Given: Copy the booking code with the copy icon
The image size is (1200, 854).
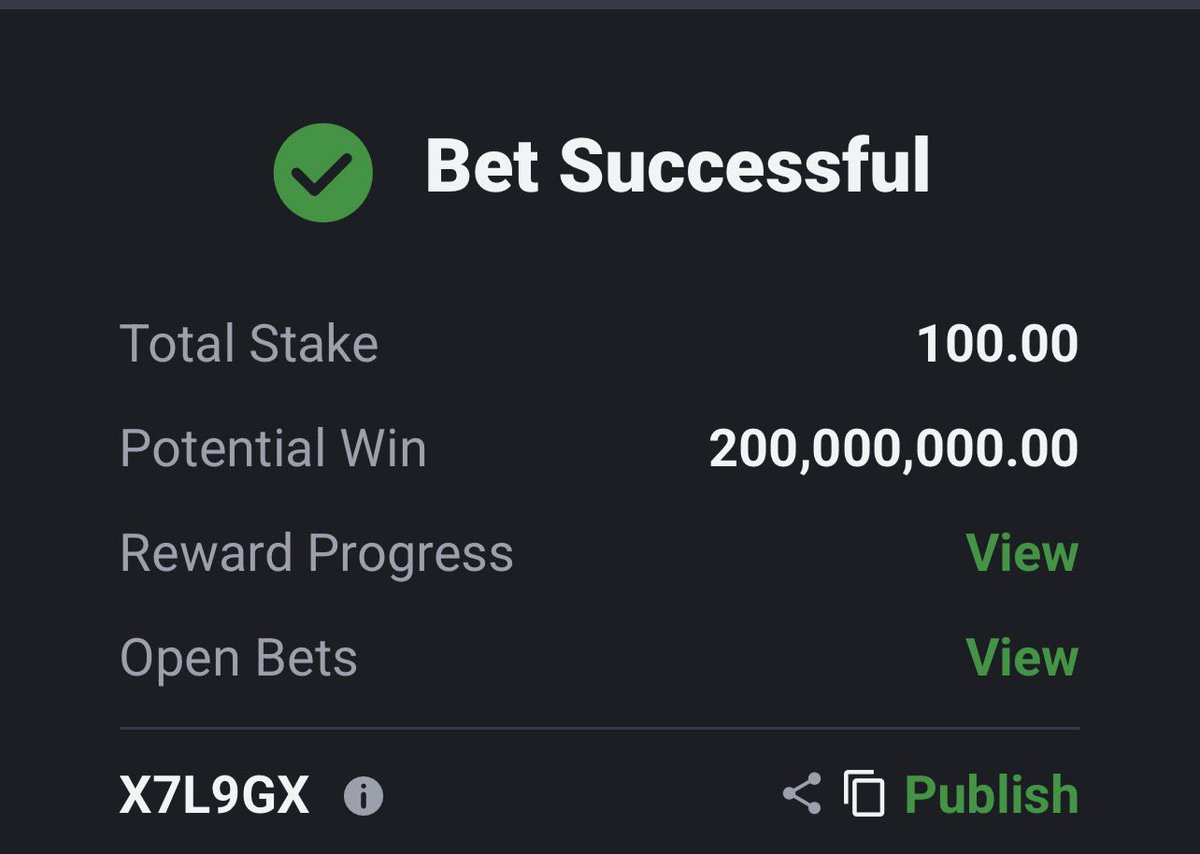Looking at the screenshot, I should pyautogui.click(x=864, y=794).
